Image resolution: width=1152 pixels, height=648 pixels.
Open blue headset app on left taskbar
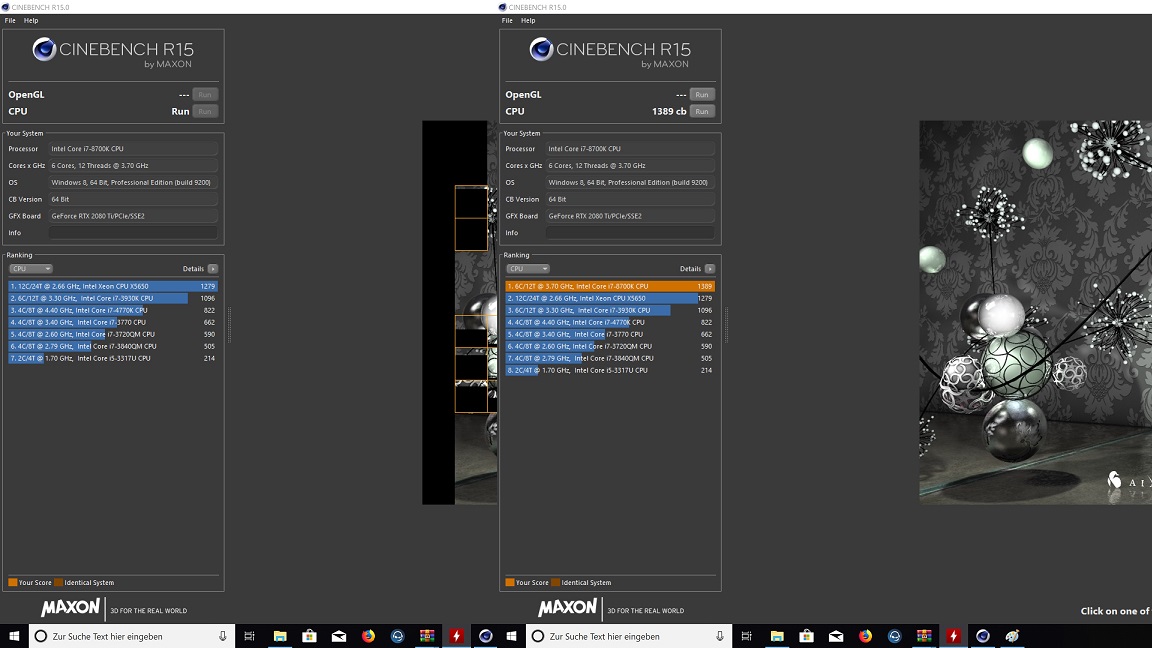(x=397, y=636)
